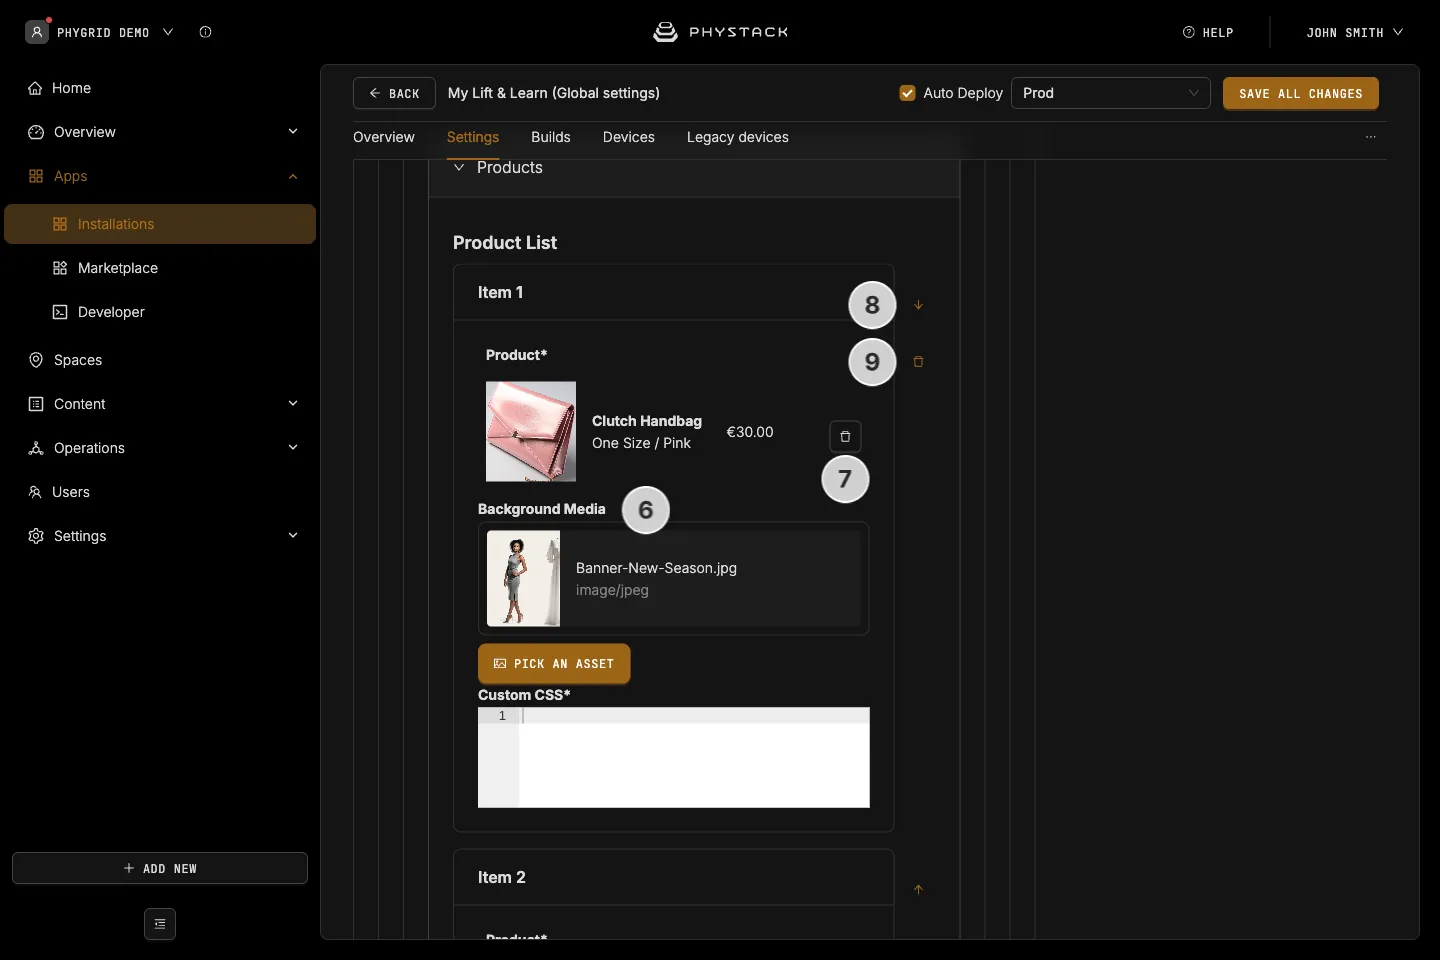This screenshot has width=1440, height=960.
Task: Click Save All Changes
Action: click(x=1301, y=93)
